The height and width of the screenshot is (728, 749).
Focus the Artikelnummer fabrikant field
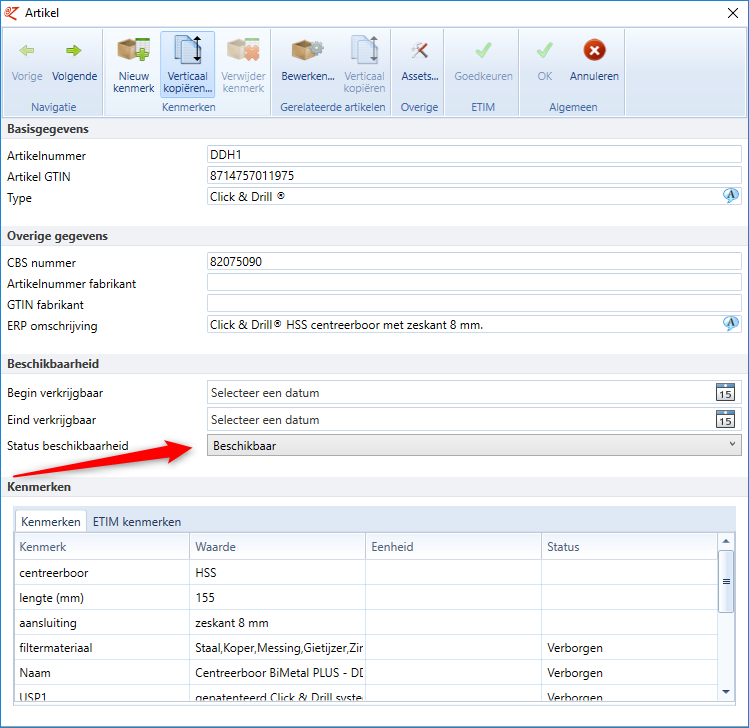click(474, 282)
